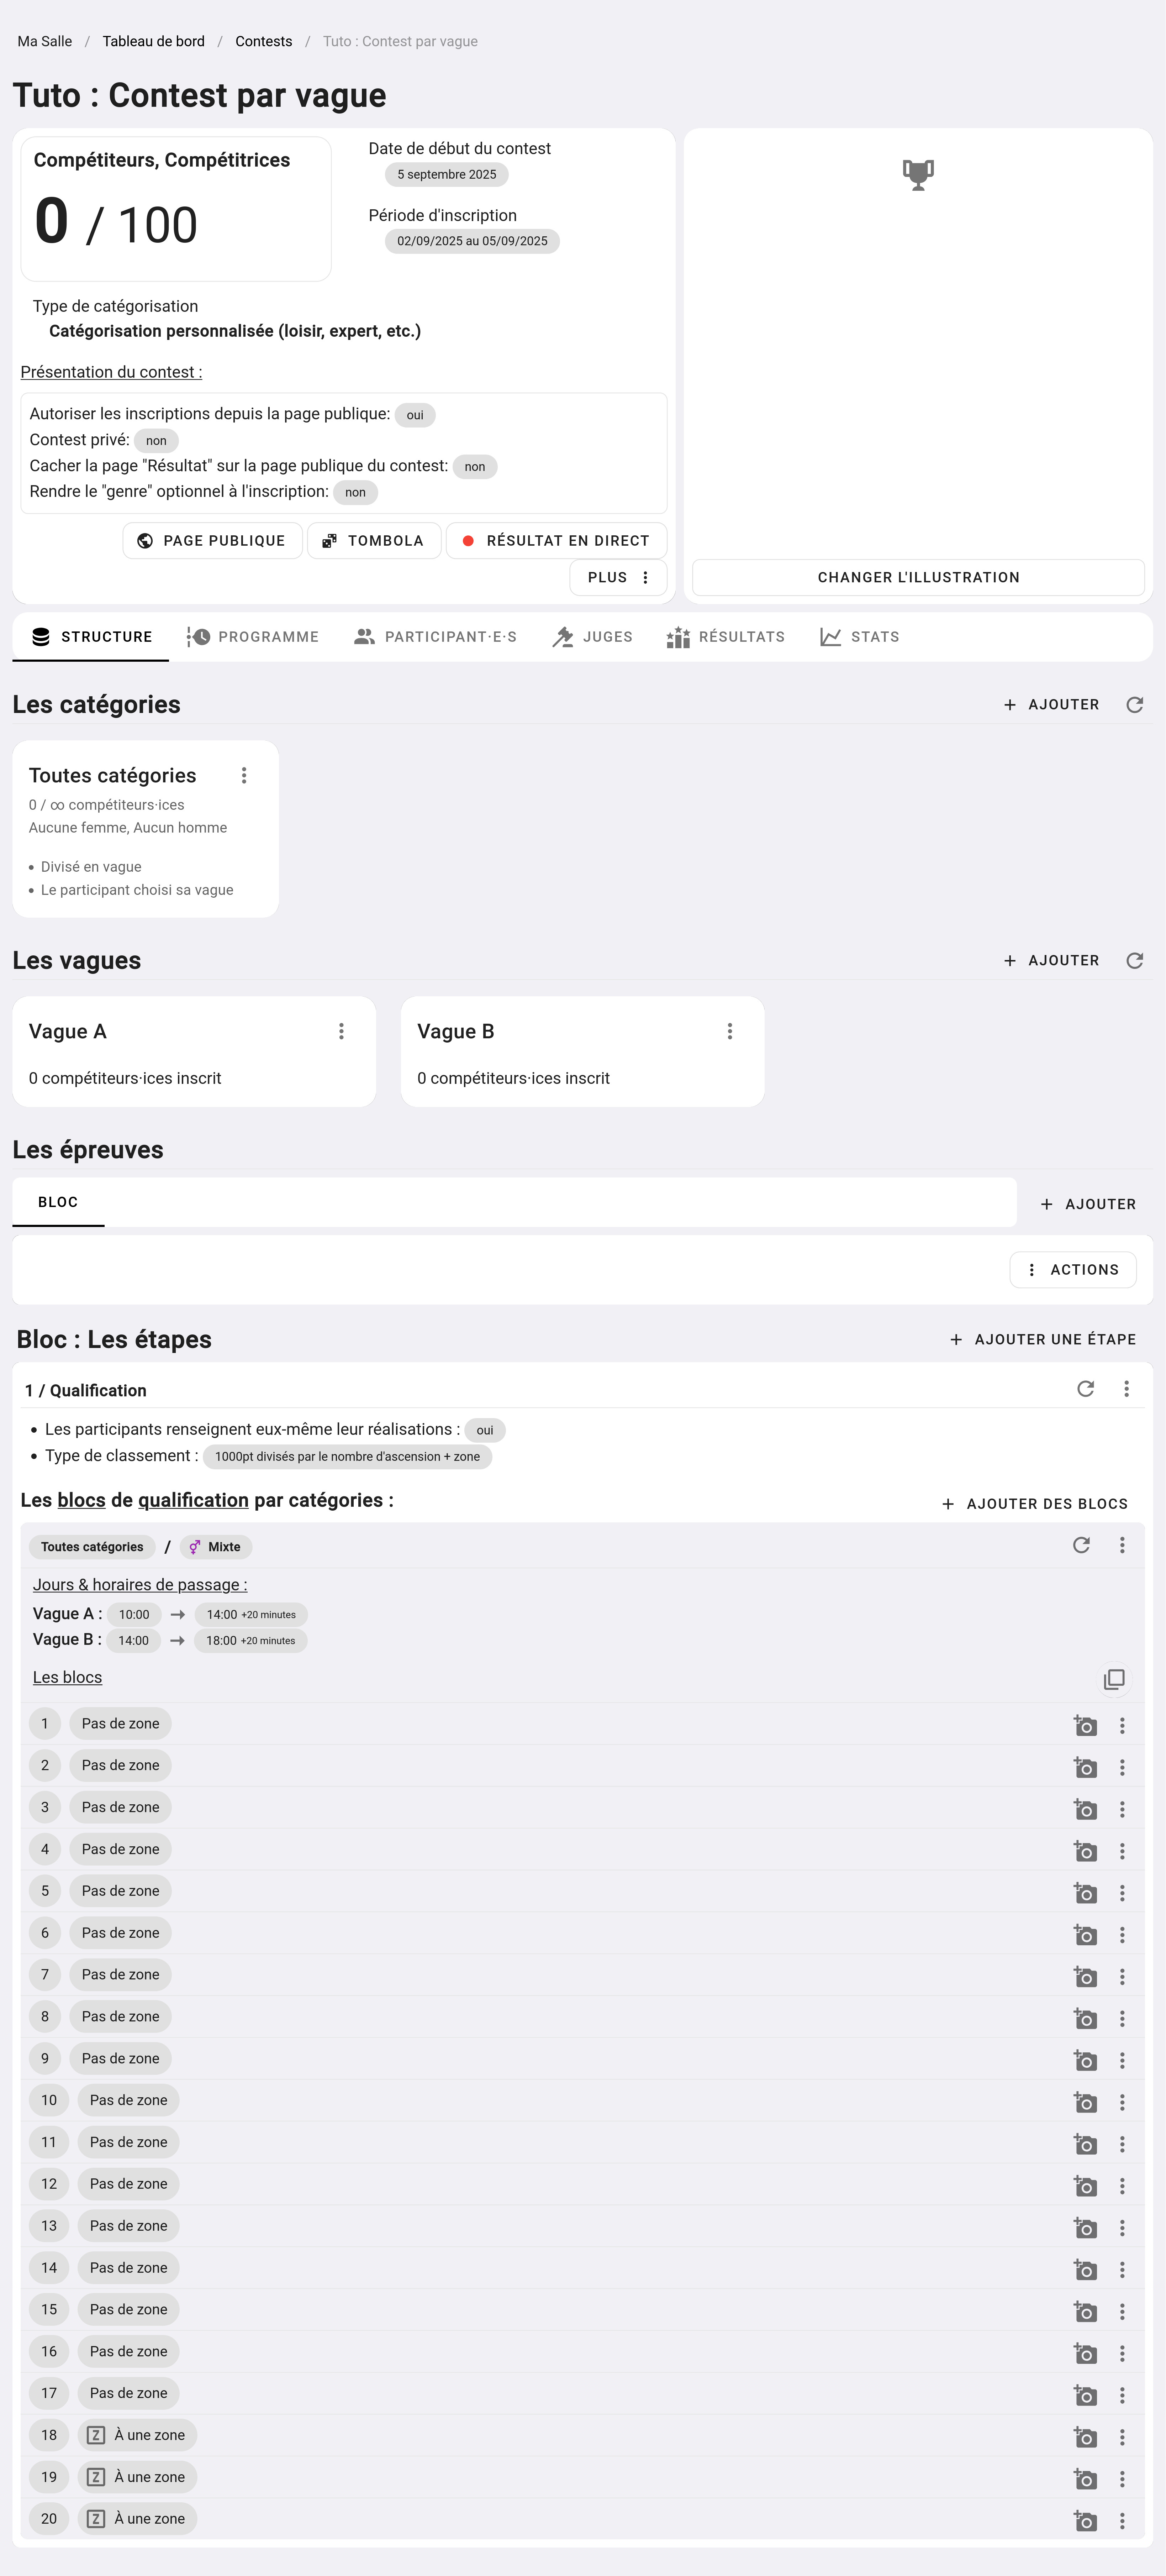Refresh the Les catégories section
The image size is (1166, 2576).
point(1134,705)
